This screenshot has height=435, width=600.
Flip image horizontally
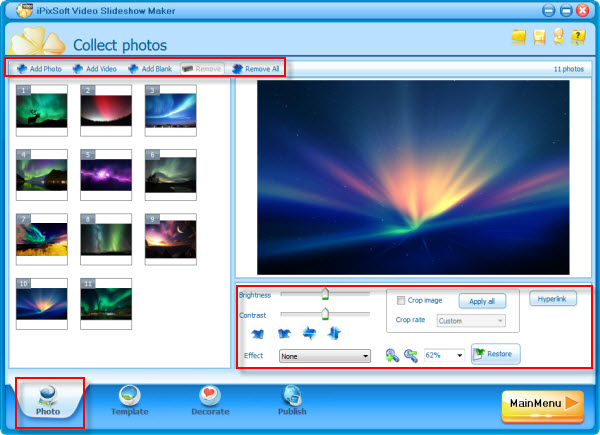coord(309,333)
